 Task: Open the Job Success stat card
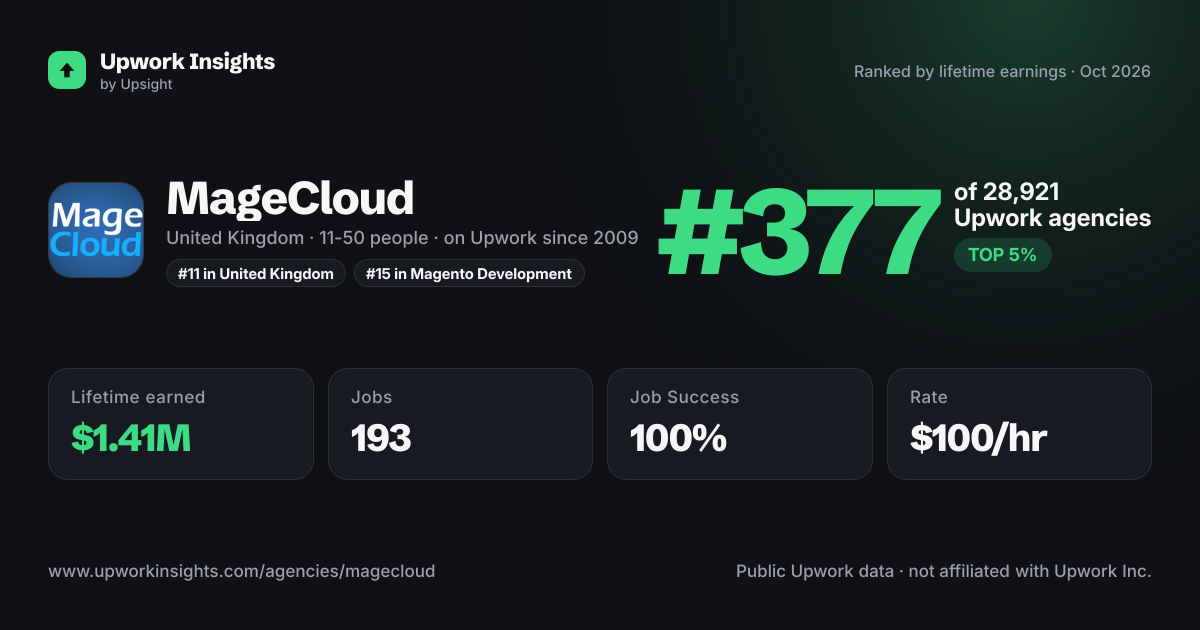coord(740,424)
